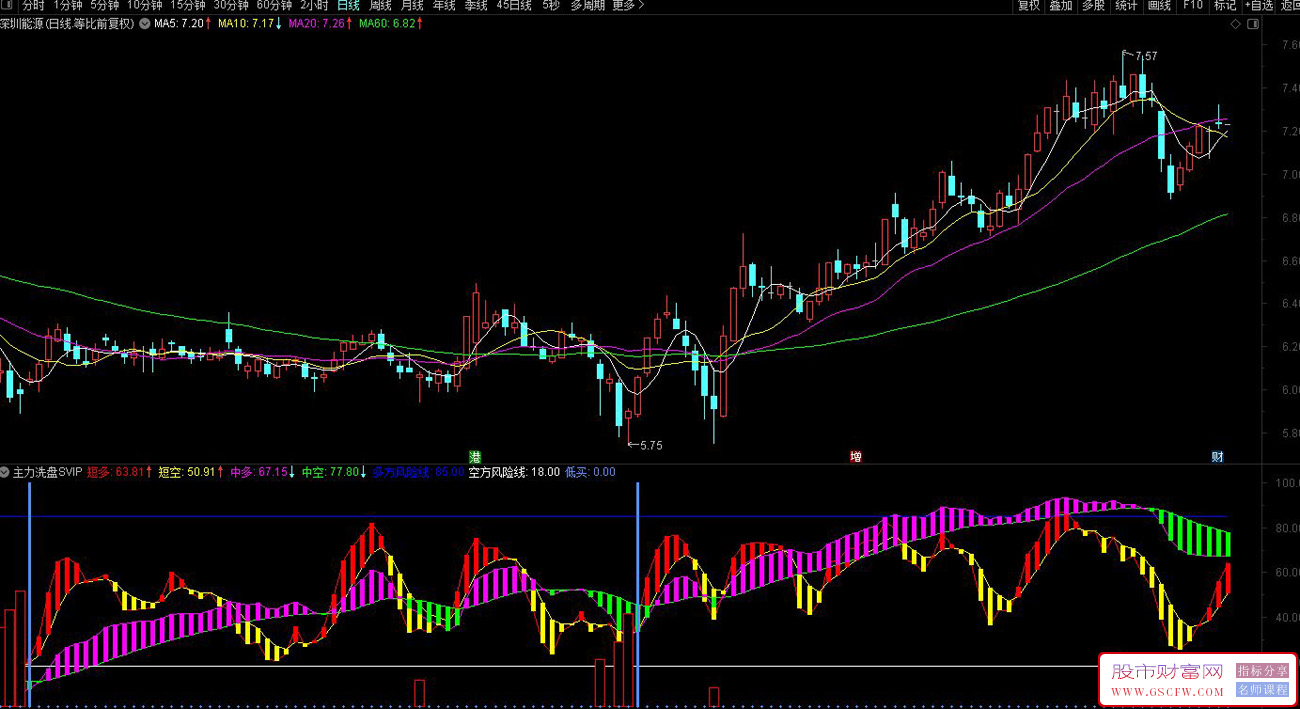Toggle the side panel layout icon
Image resolution: width=1300 pixels, height=709 pixels.
(1252, 23)
